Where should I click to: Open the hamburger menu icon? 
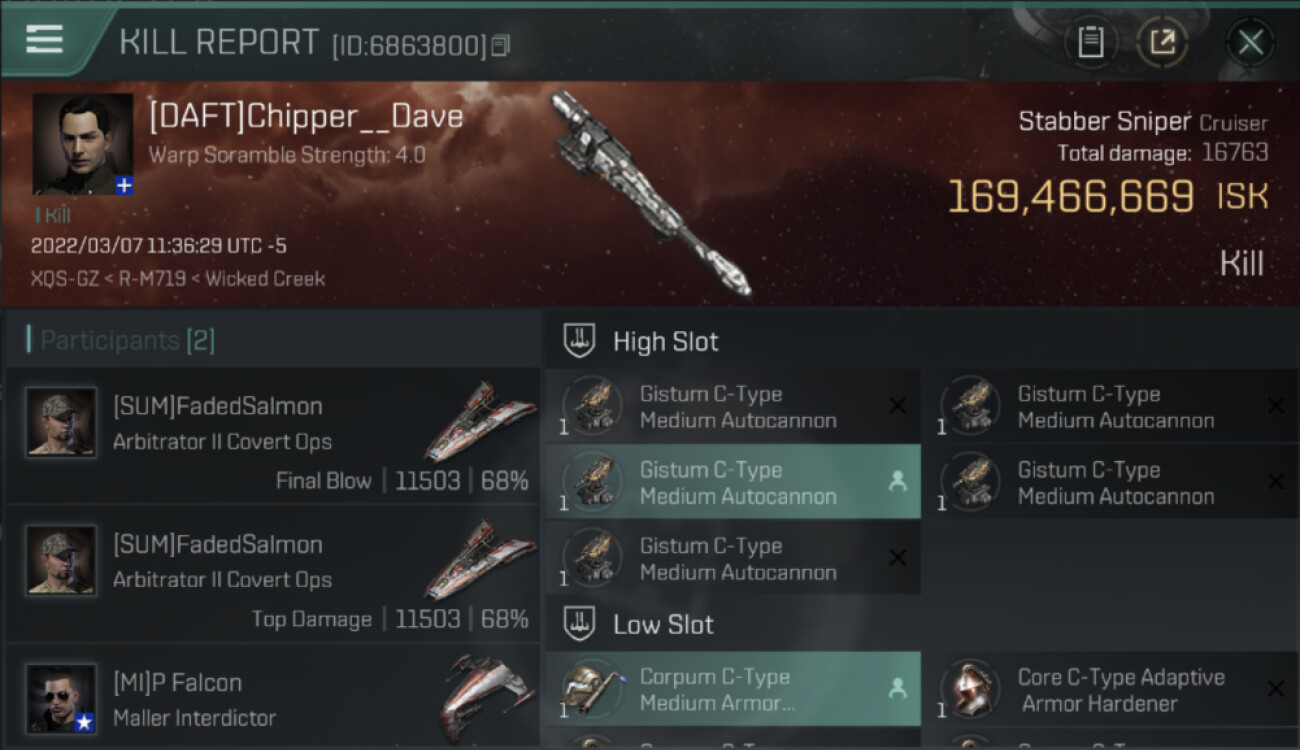pyautogui.click(x=45, y=38)
